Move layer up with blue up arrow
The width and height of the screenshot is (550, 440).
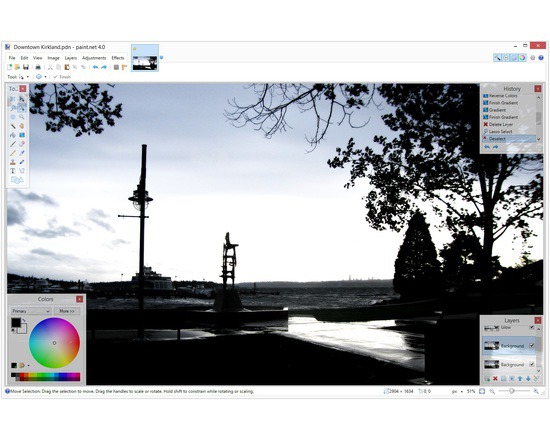(520, 379)
